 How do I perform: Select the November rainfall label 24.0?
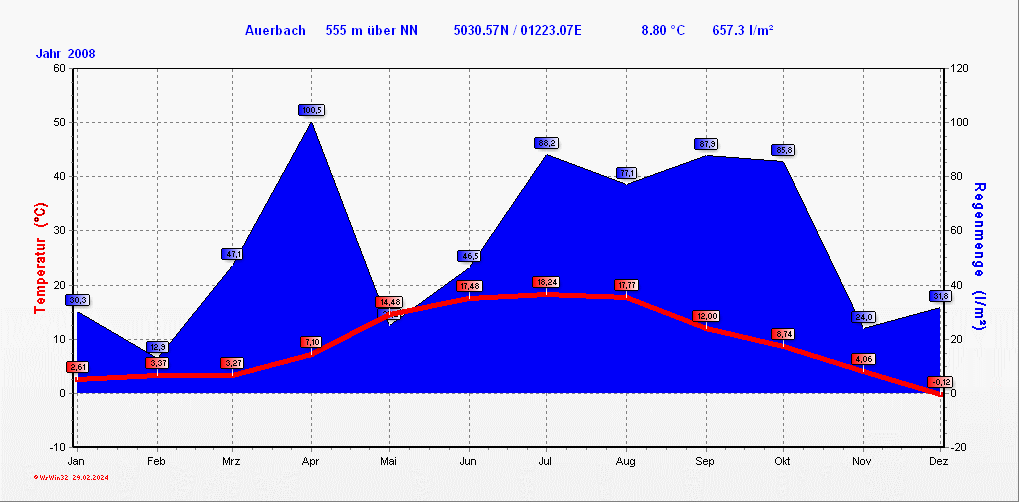point(863,317)
